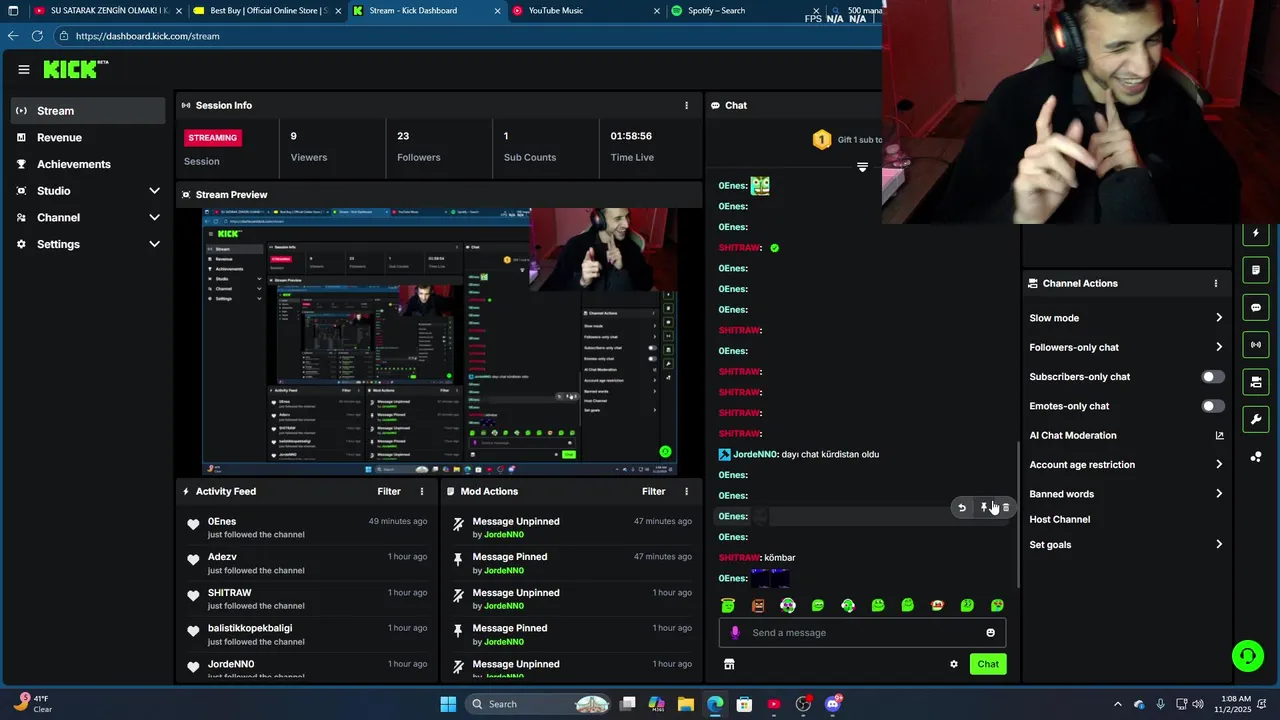The width and height of the screenshot is (1280, 720).
Task: Click the STREAMING status badge
Action: coord(213,137)
